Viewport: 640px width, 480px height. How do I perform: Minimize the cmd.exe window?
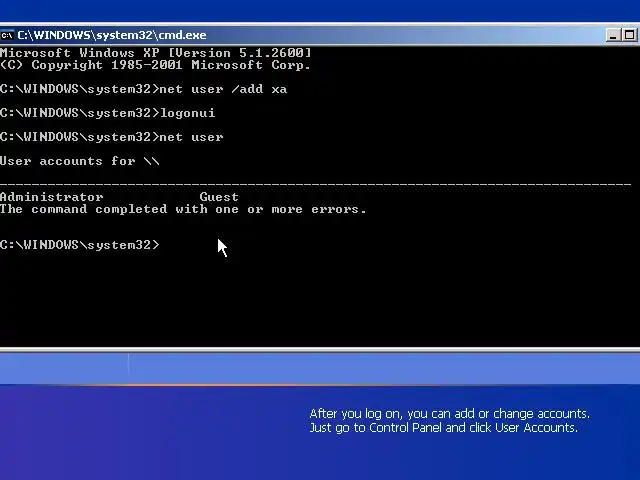612,36
